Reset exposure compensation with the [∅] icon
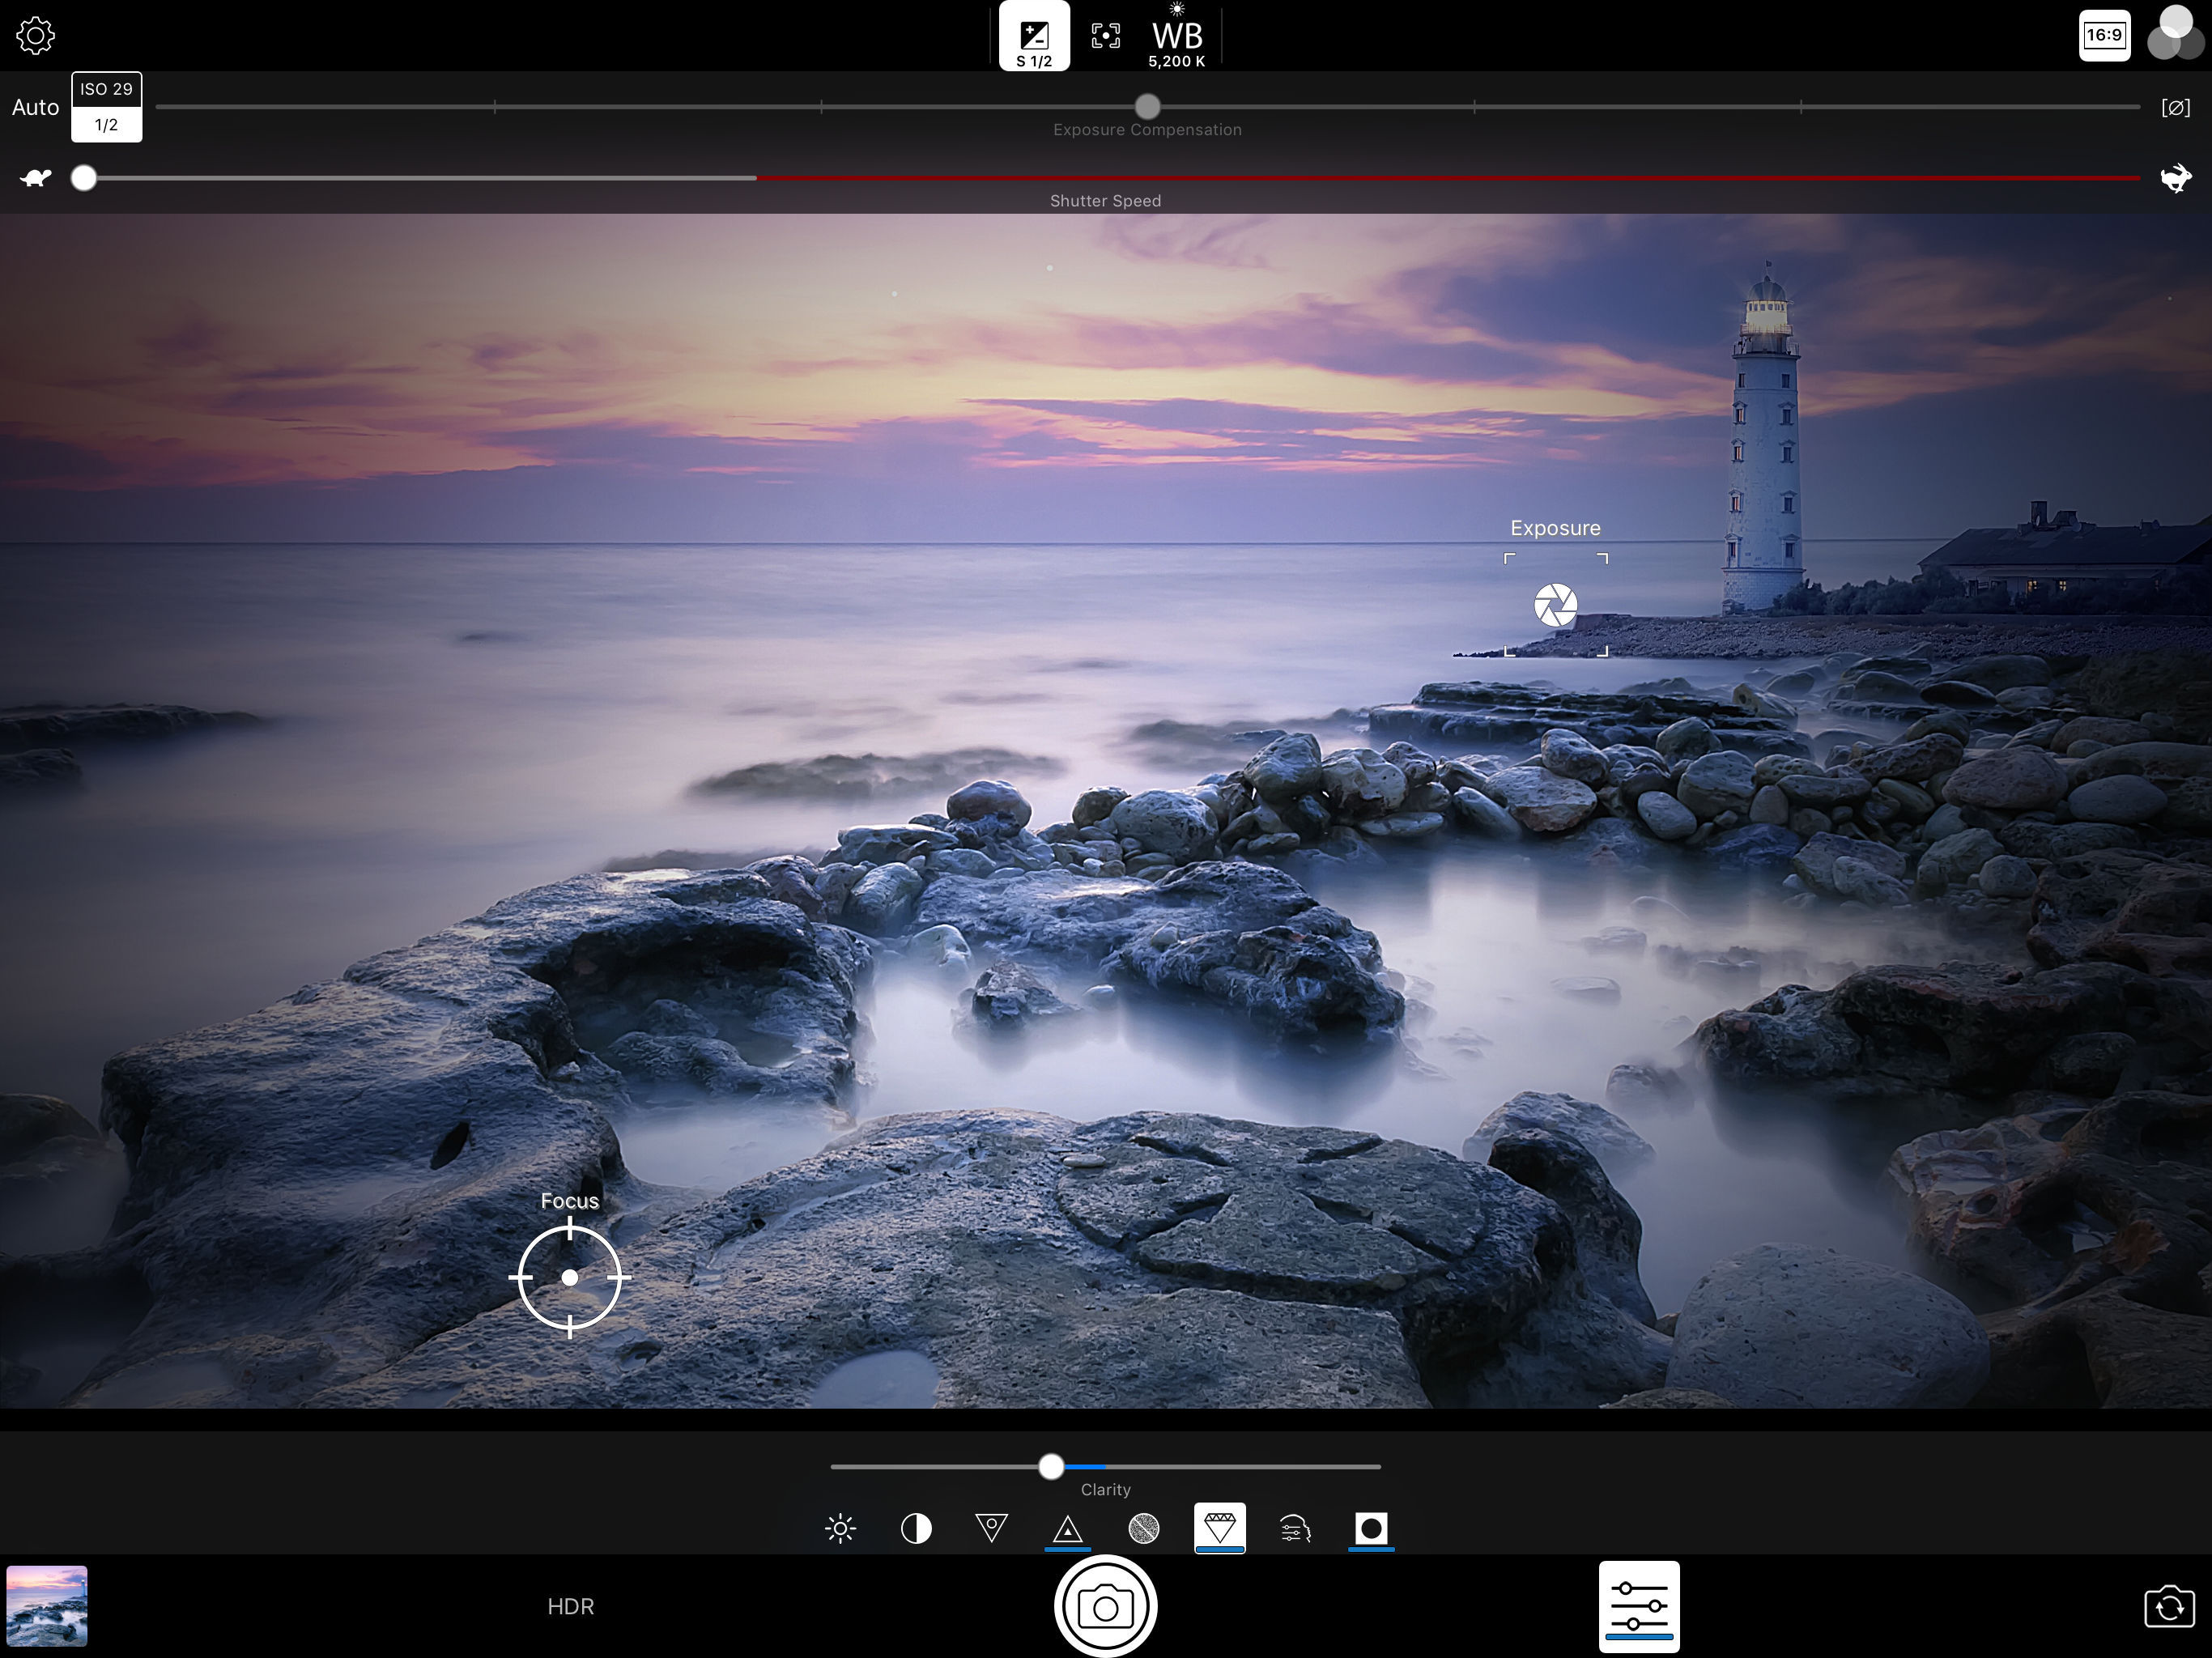 coord(2175,107)
